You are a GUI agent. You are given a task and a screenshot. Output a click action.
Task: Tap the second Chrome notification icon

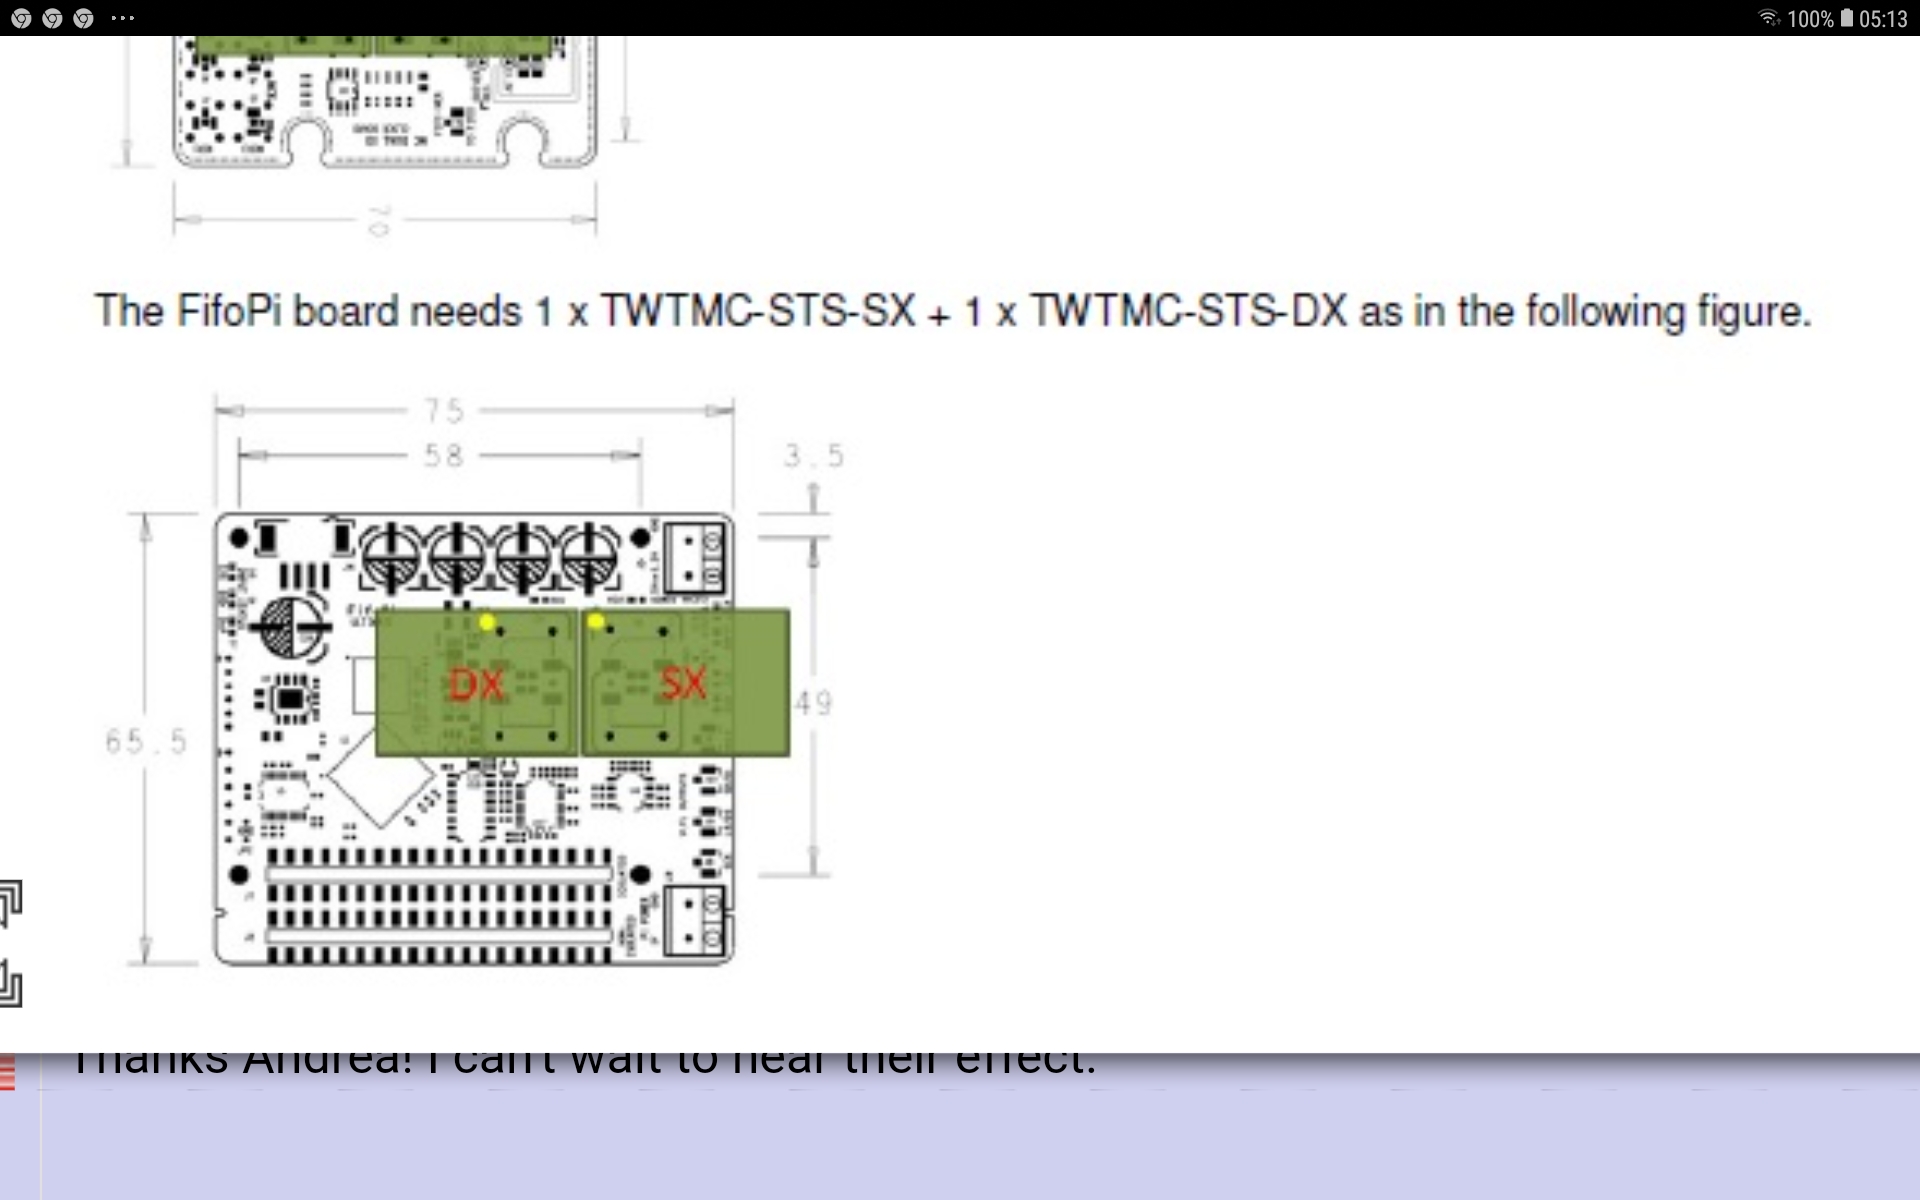tap(52, 18)
